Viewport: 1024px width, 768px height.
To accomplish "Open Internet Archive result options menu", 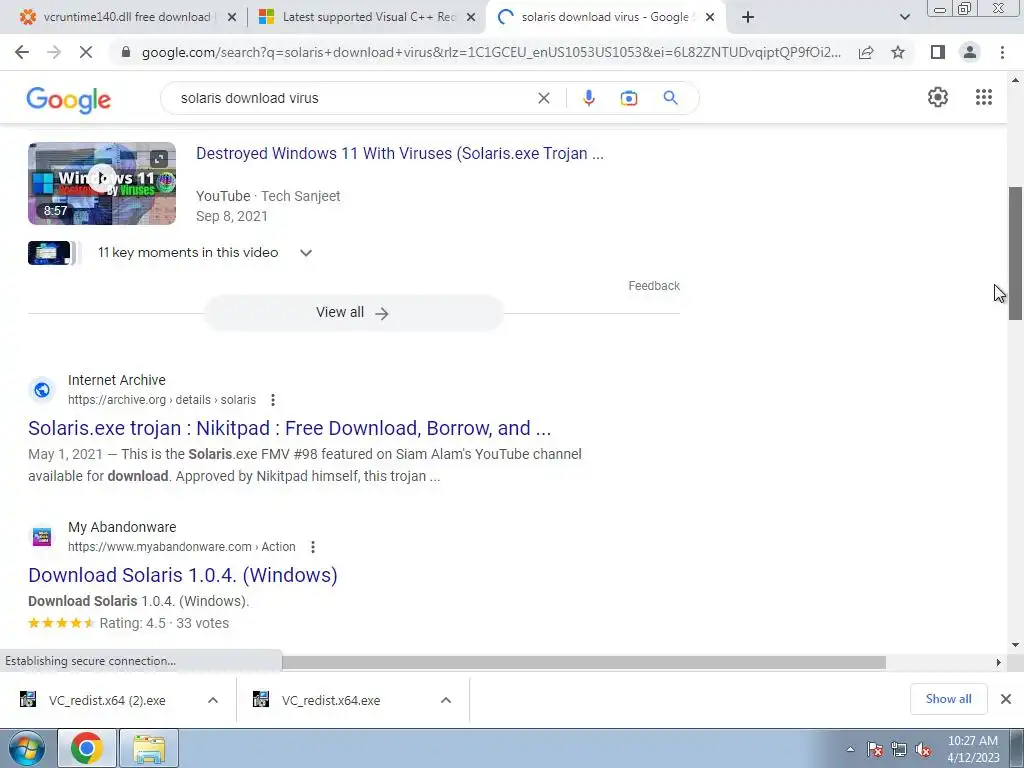I will [x=273, y=400].
